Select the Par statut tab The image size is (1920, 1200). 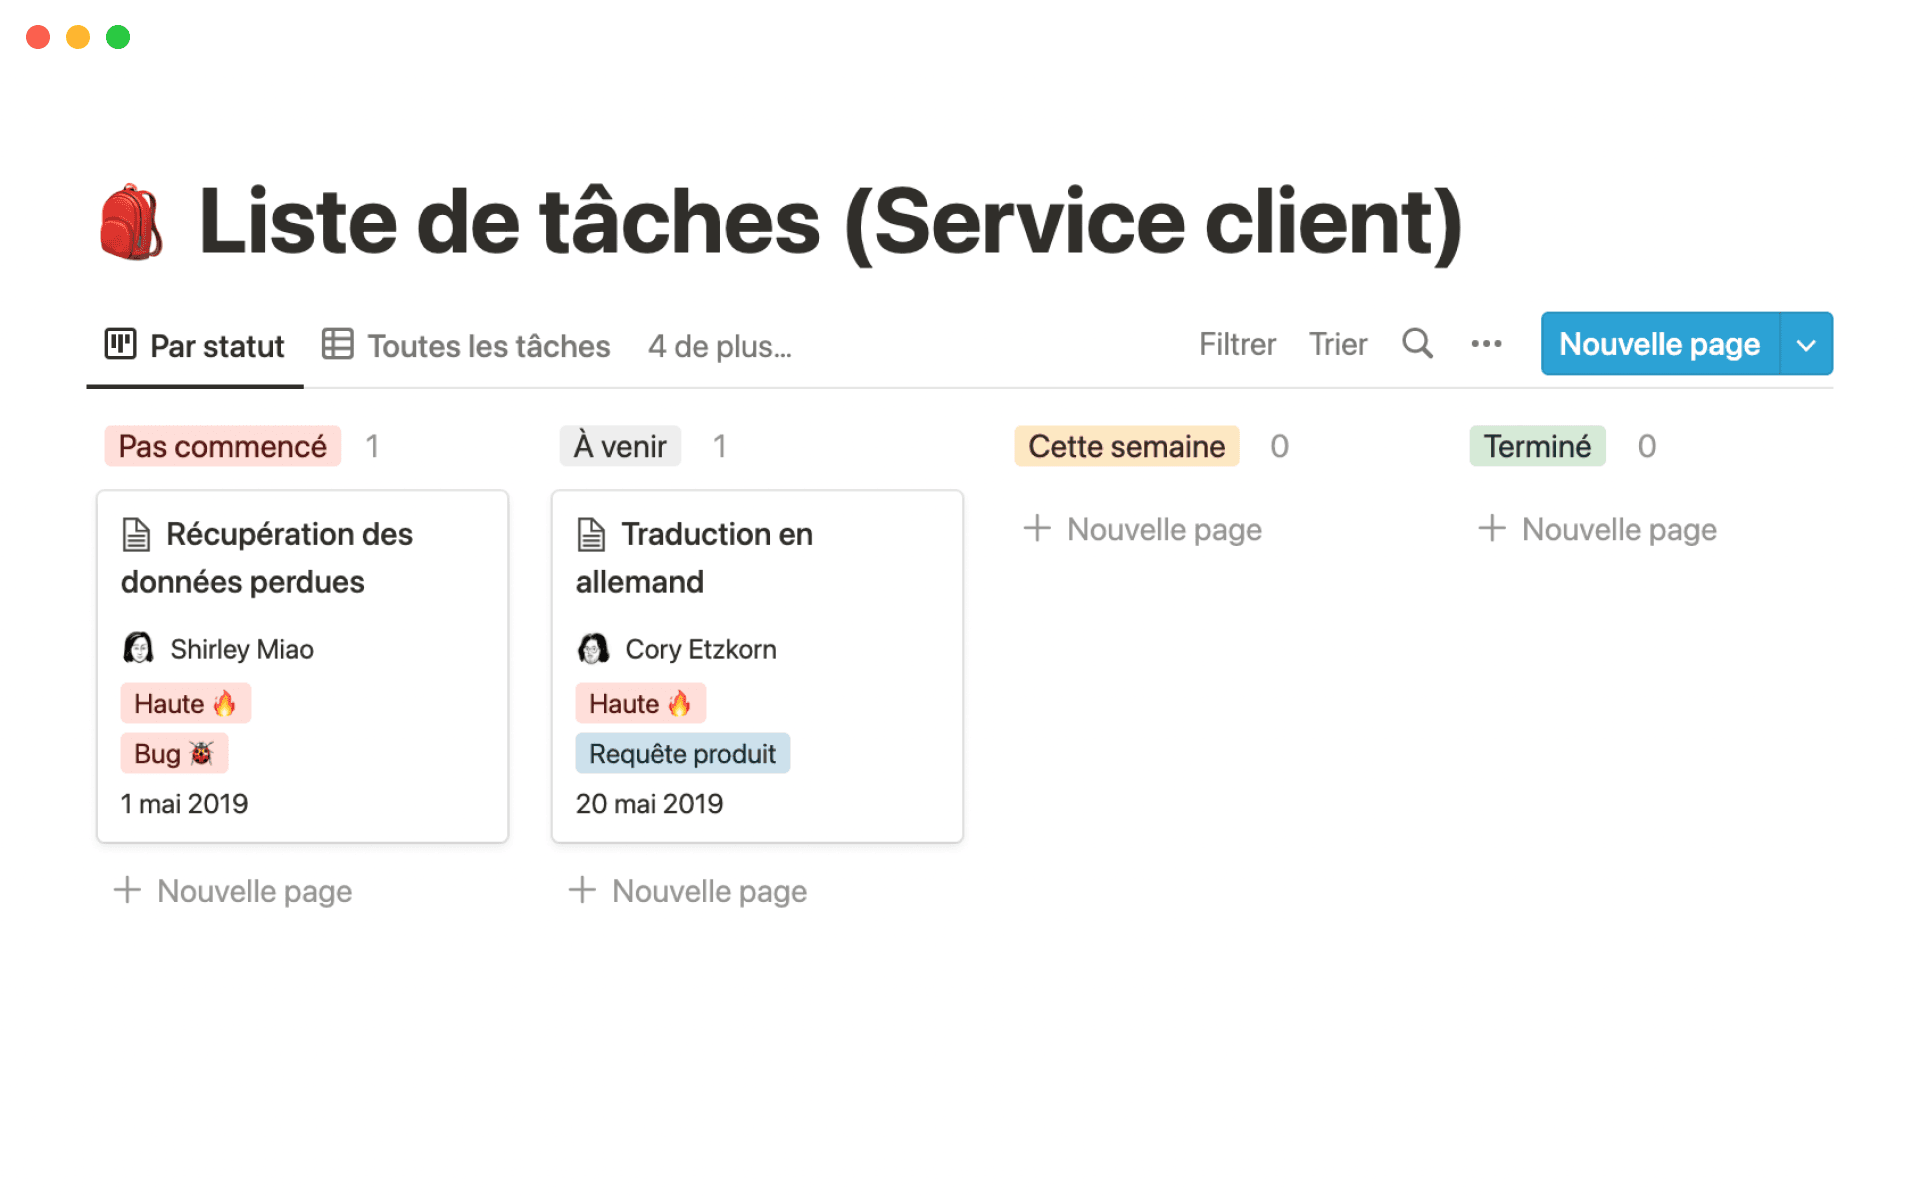tap(216, 346)
